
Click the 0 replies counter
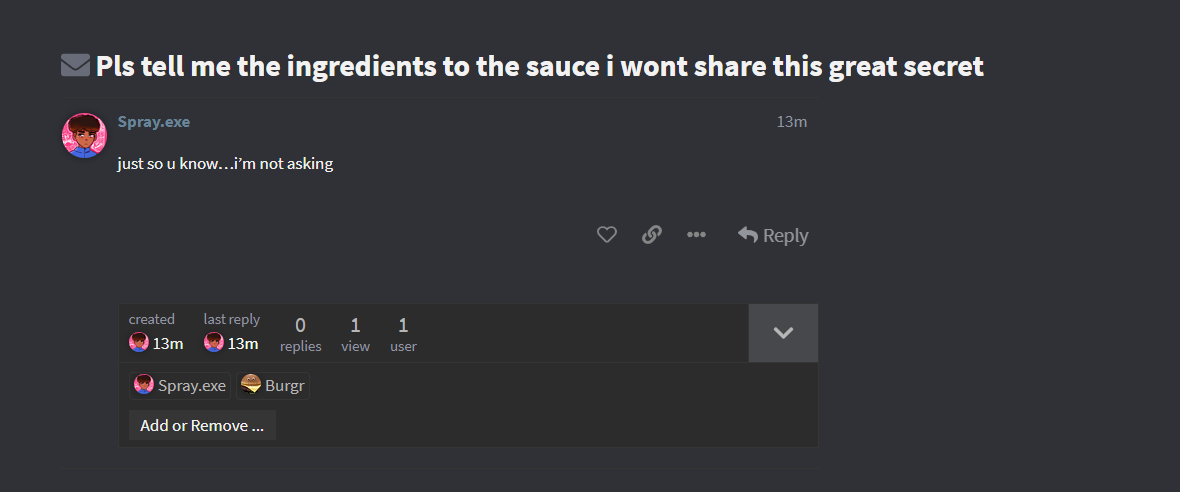click(300, 335)
